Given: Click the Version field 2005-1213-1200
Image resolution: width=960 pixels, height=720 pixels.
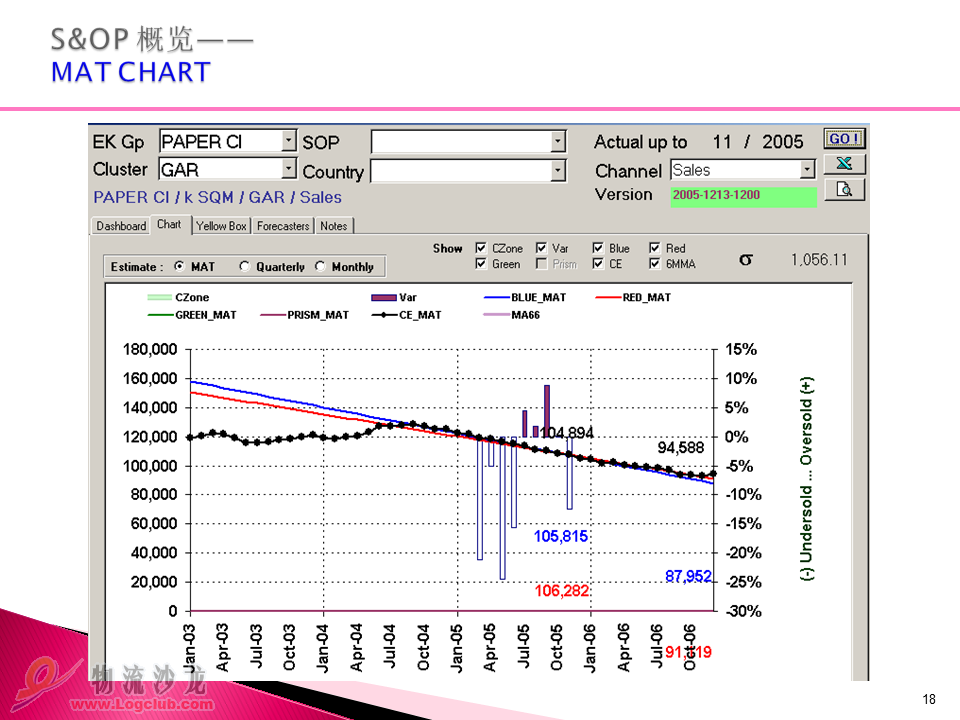Looking at the screenshot, I should [x=743, y=196].
